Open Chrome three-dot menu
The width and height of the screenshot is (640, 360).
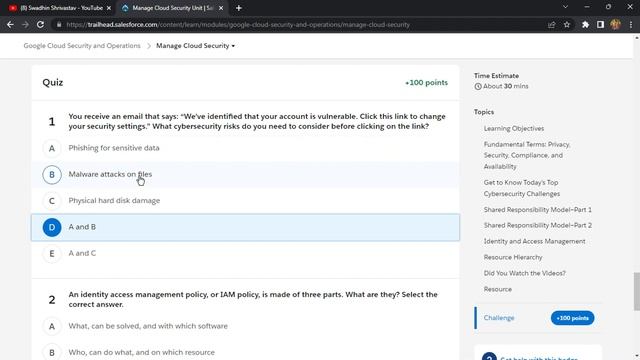click(631, 24)
